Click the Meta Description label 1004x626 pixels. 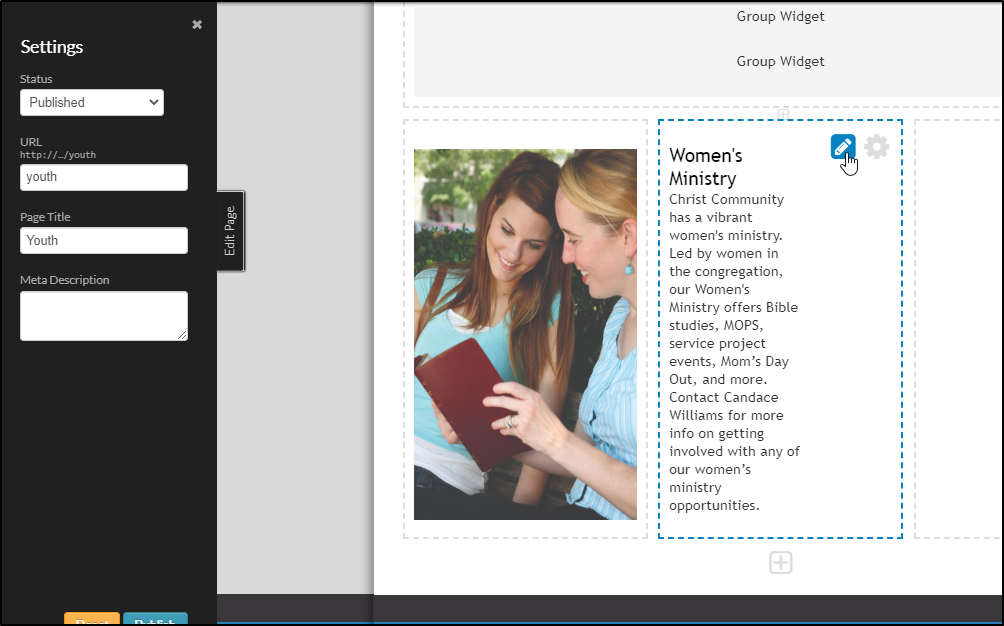pyautogui.click(x=65, y=280)
